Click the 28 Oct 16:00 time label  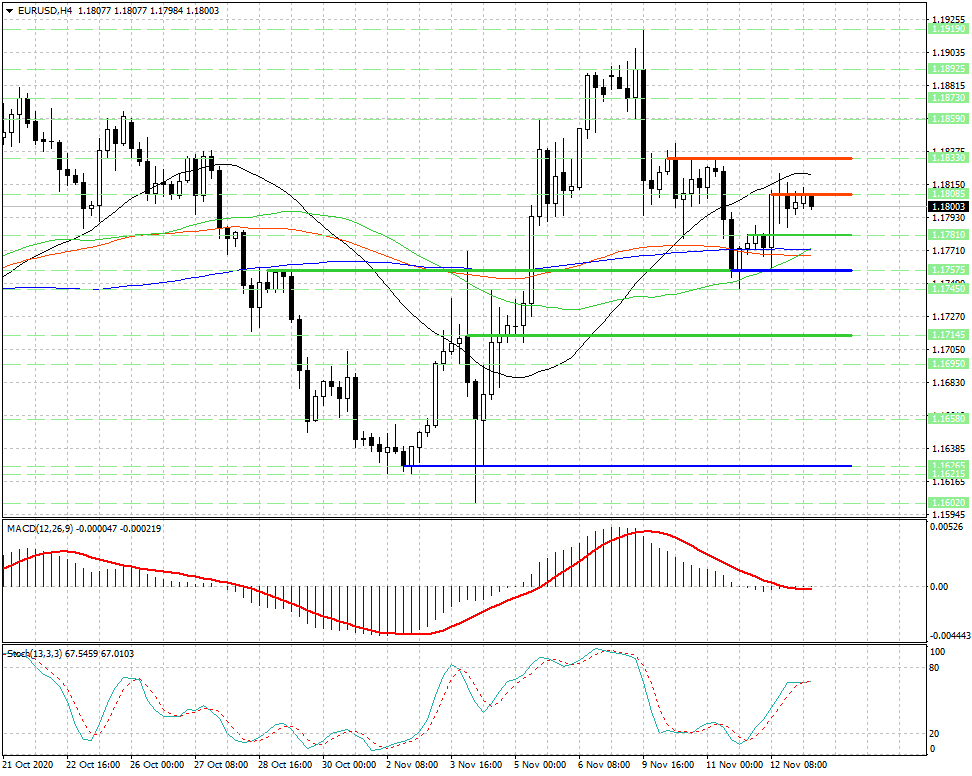coord(285,765)
